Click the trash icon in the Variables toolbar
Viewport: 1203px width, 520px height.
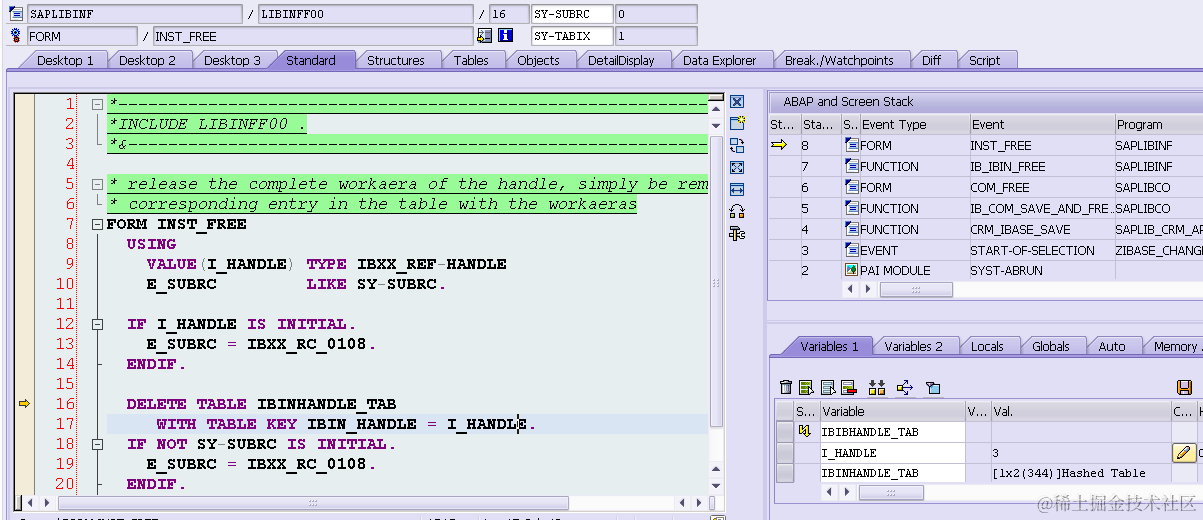pyautogui.click(x=786, y=387)
